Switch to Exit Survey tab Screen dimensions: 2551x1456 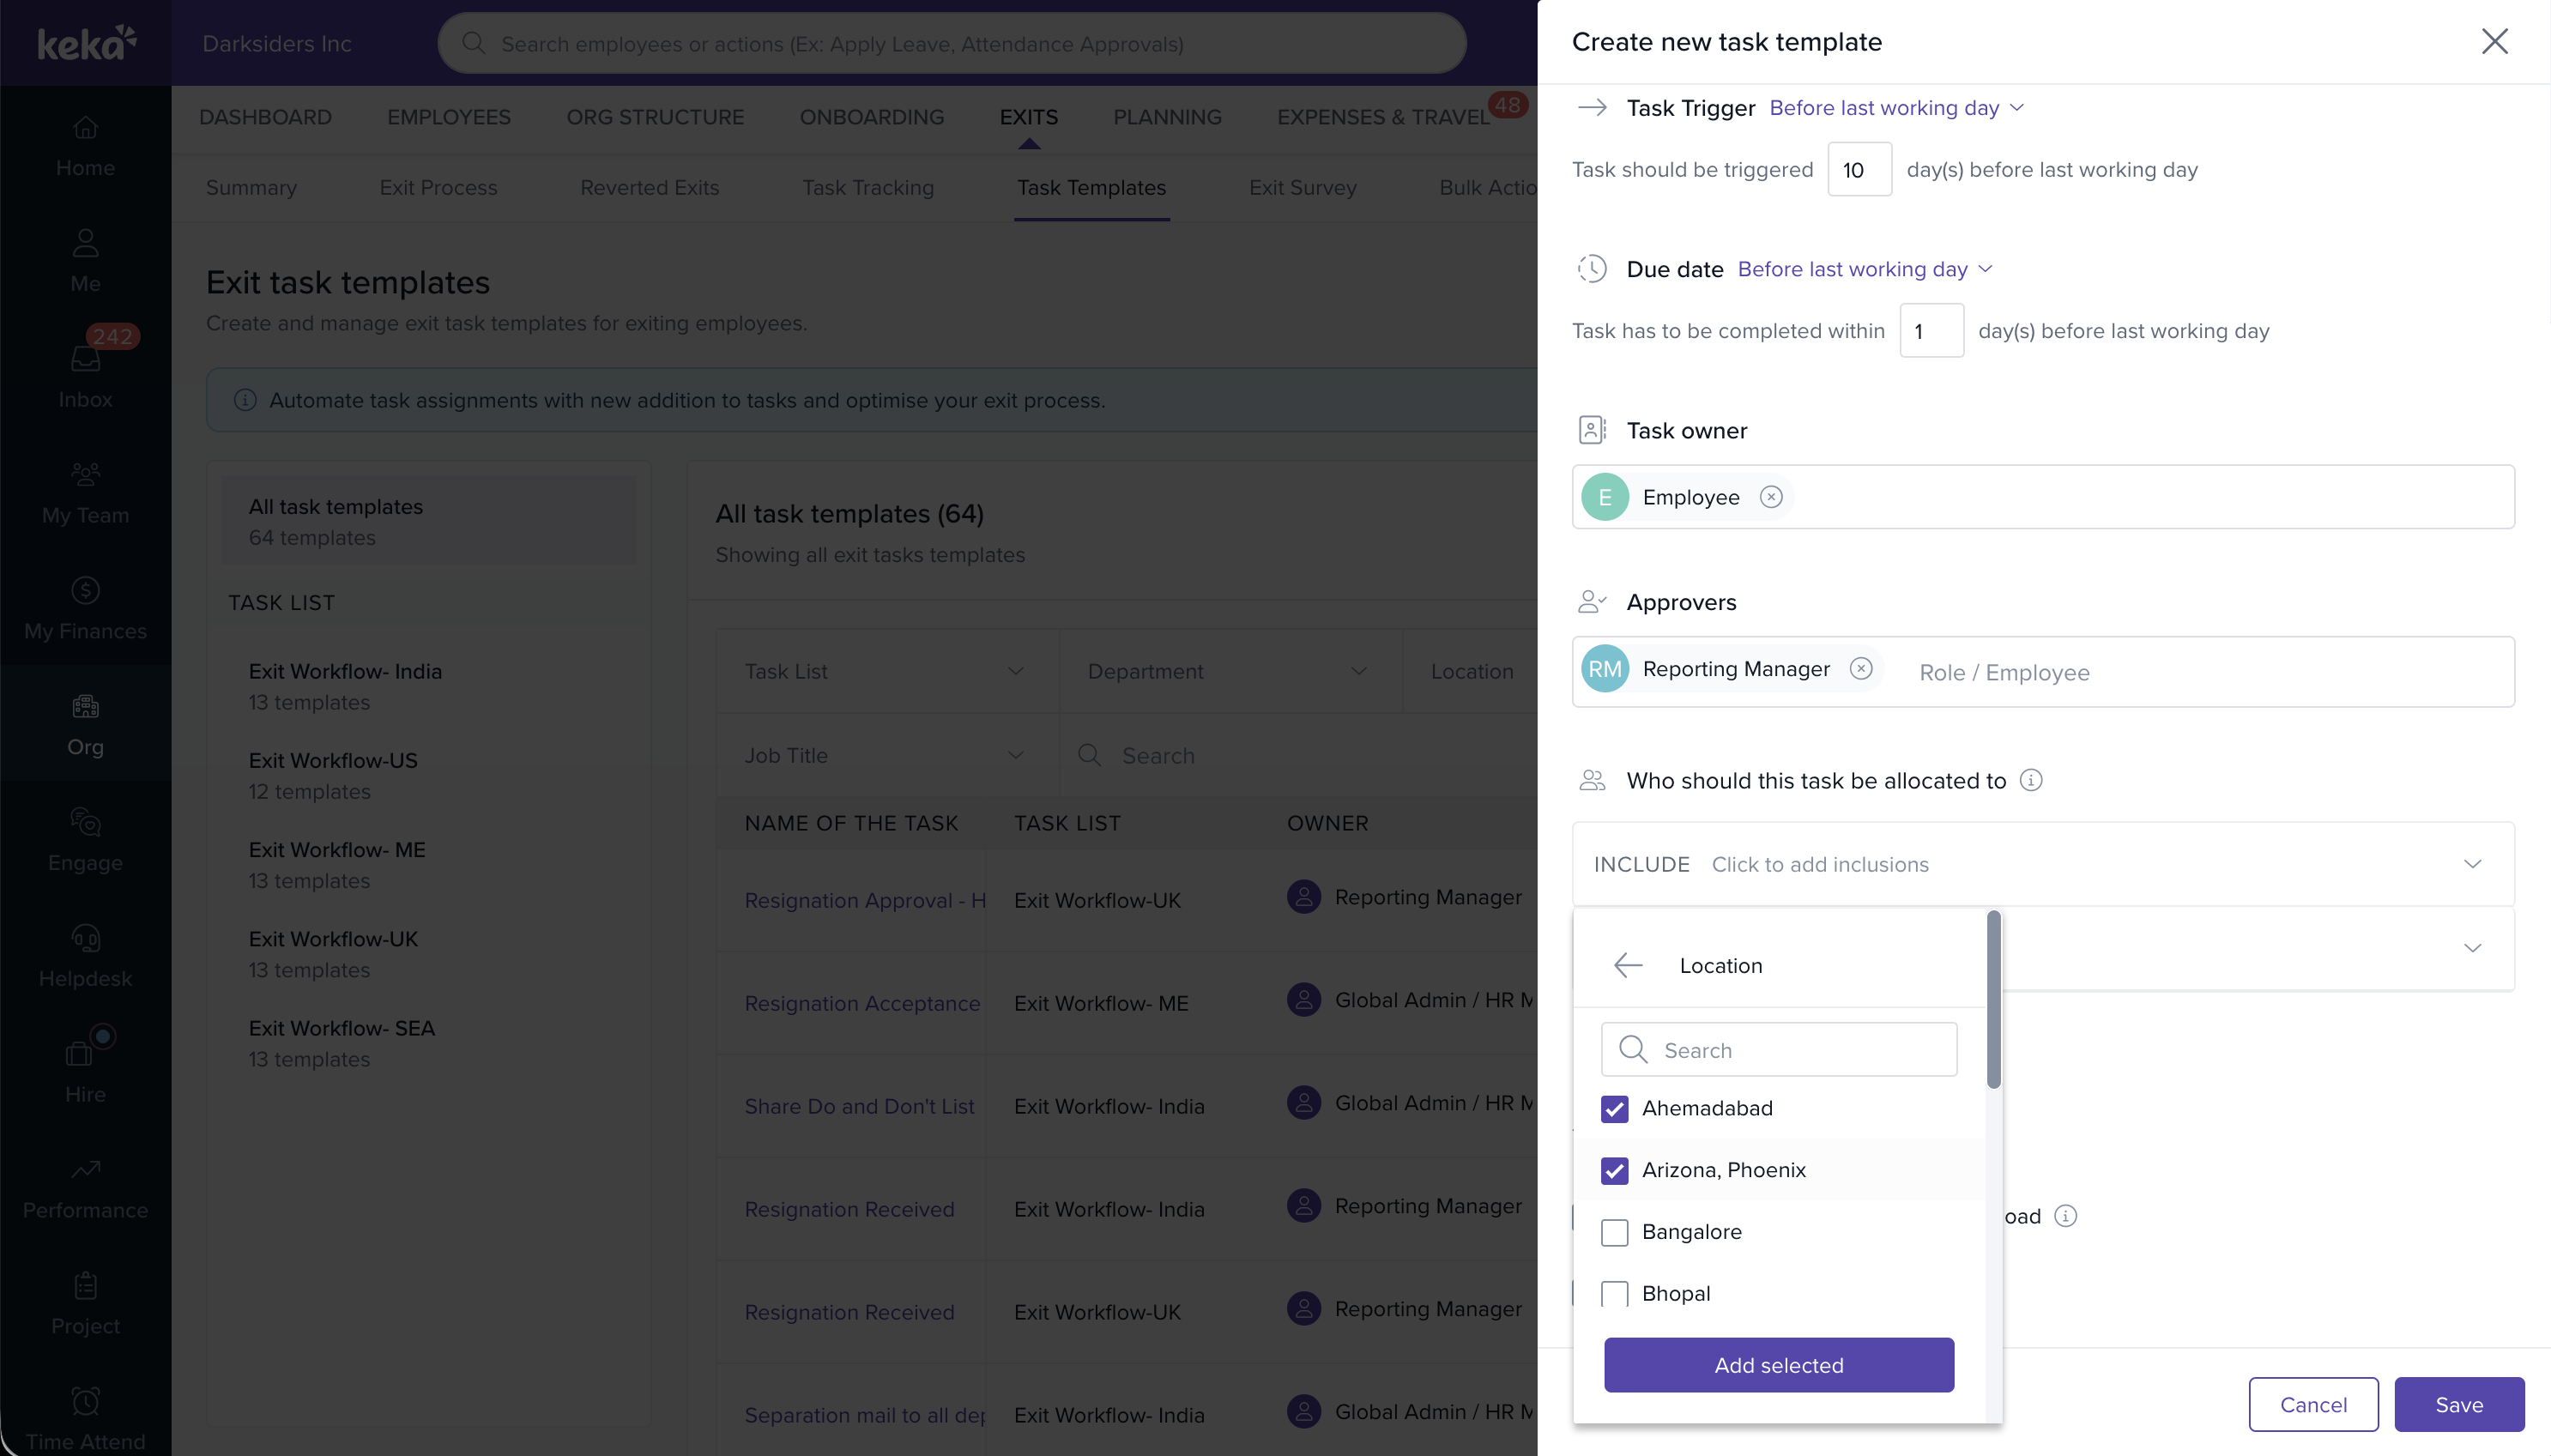pyautogui.click(x=1302, y=187)
